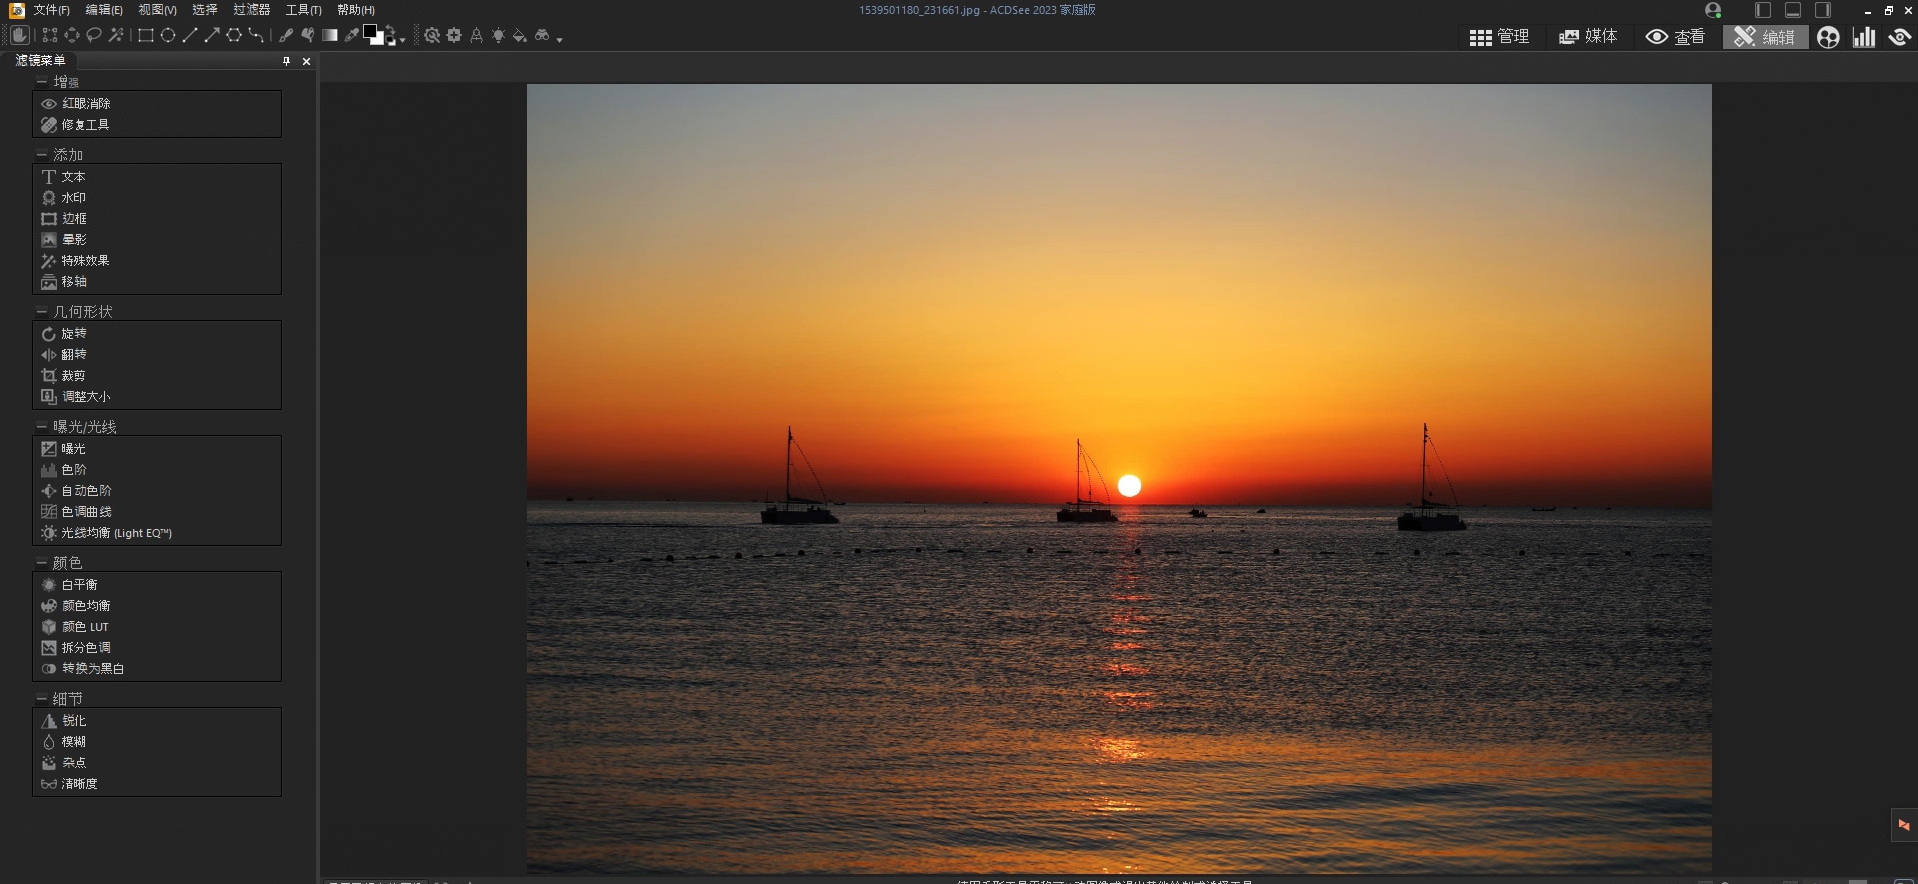Toggle the left panel layout button

click(1763, 10)
